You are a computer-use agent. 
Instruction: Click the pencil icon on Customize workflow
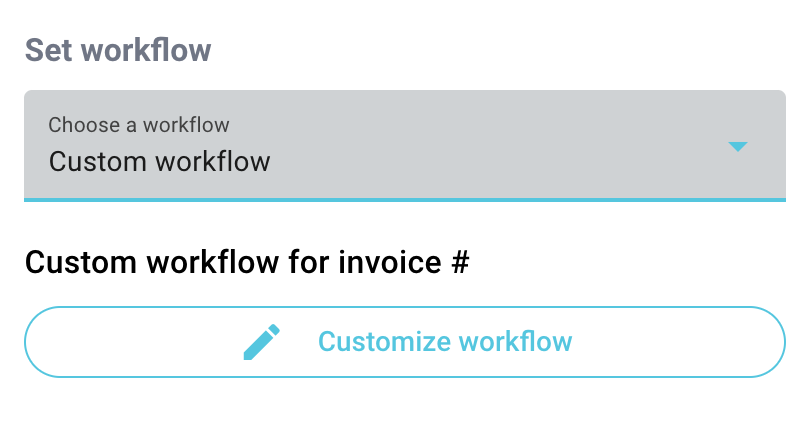coord(262,342)
